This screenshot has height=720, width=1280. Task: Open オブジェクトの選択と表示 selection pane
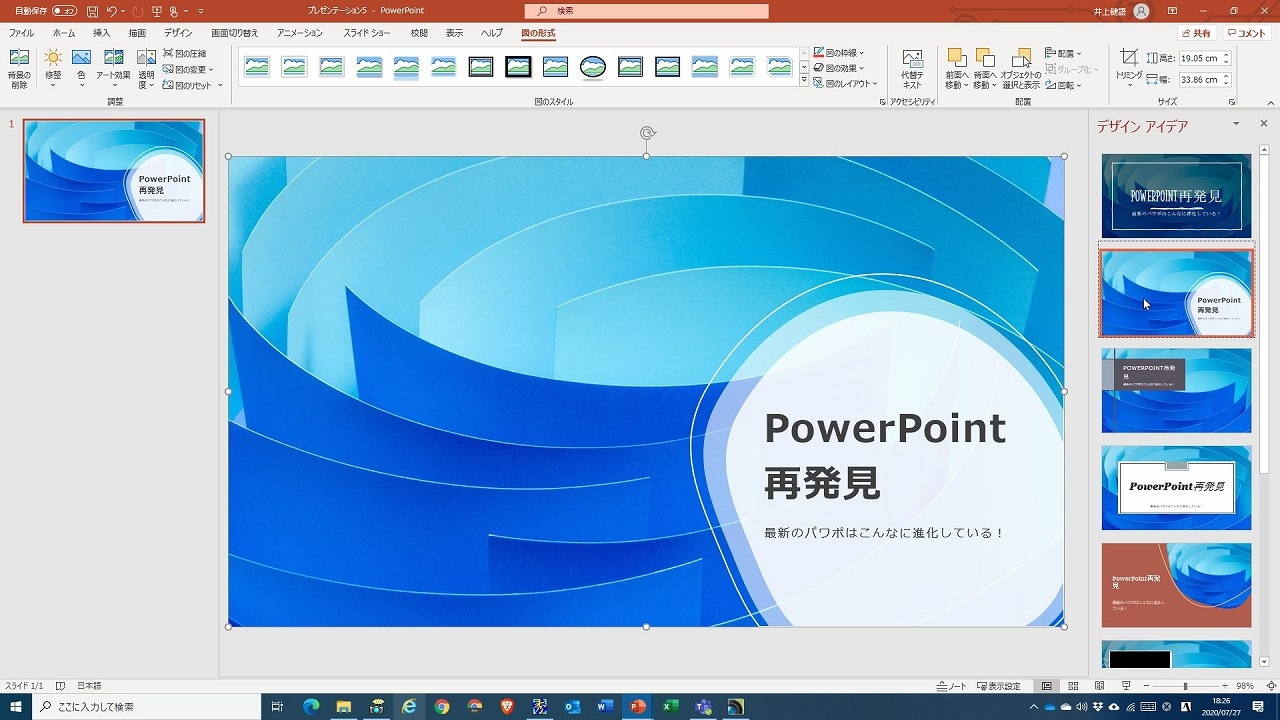[1021, 68]
